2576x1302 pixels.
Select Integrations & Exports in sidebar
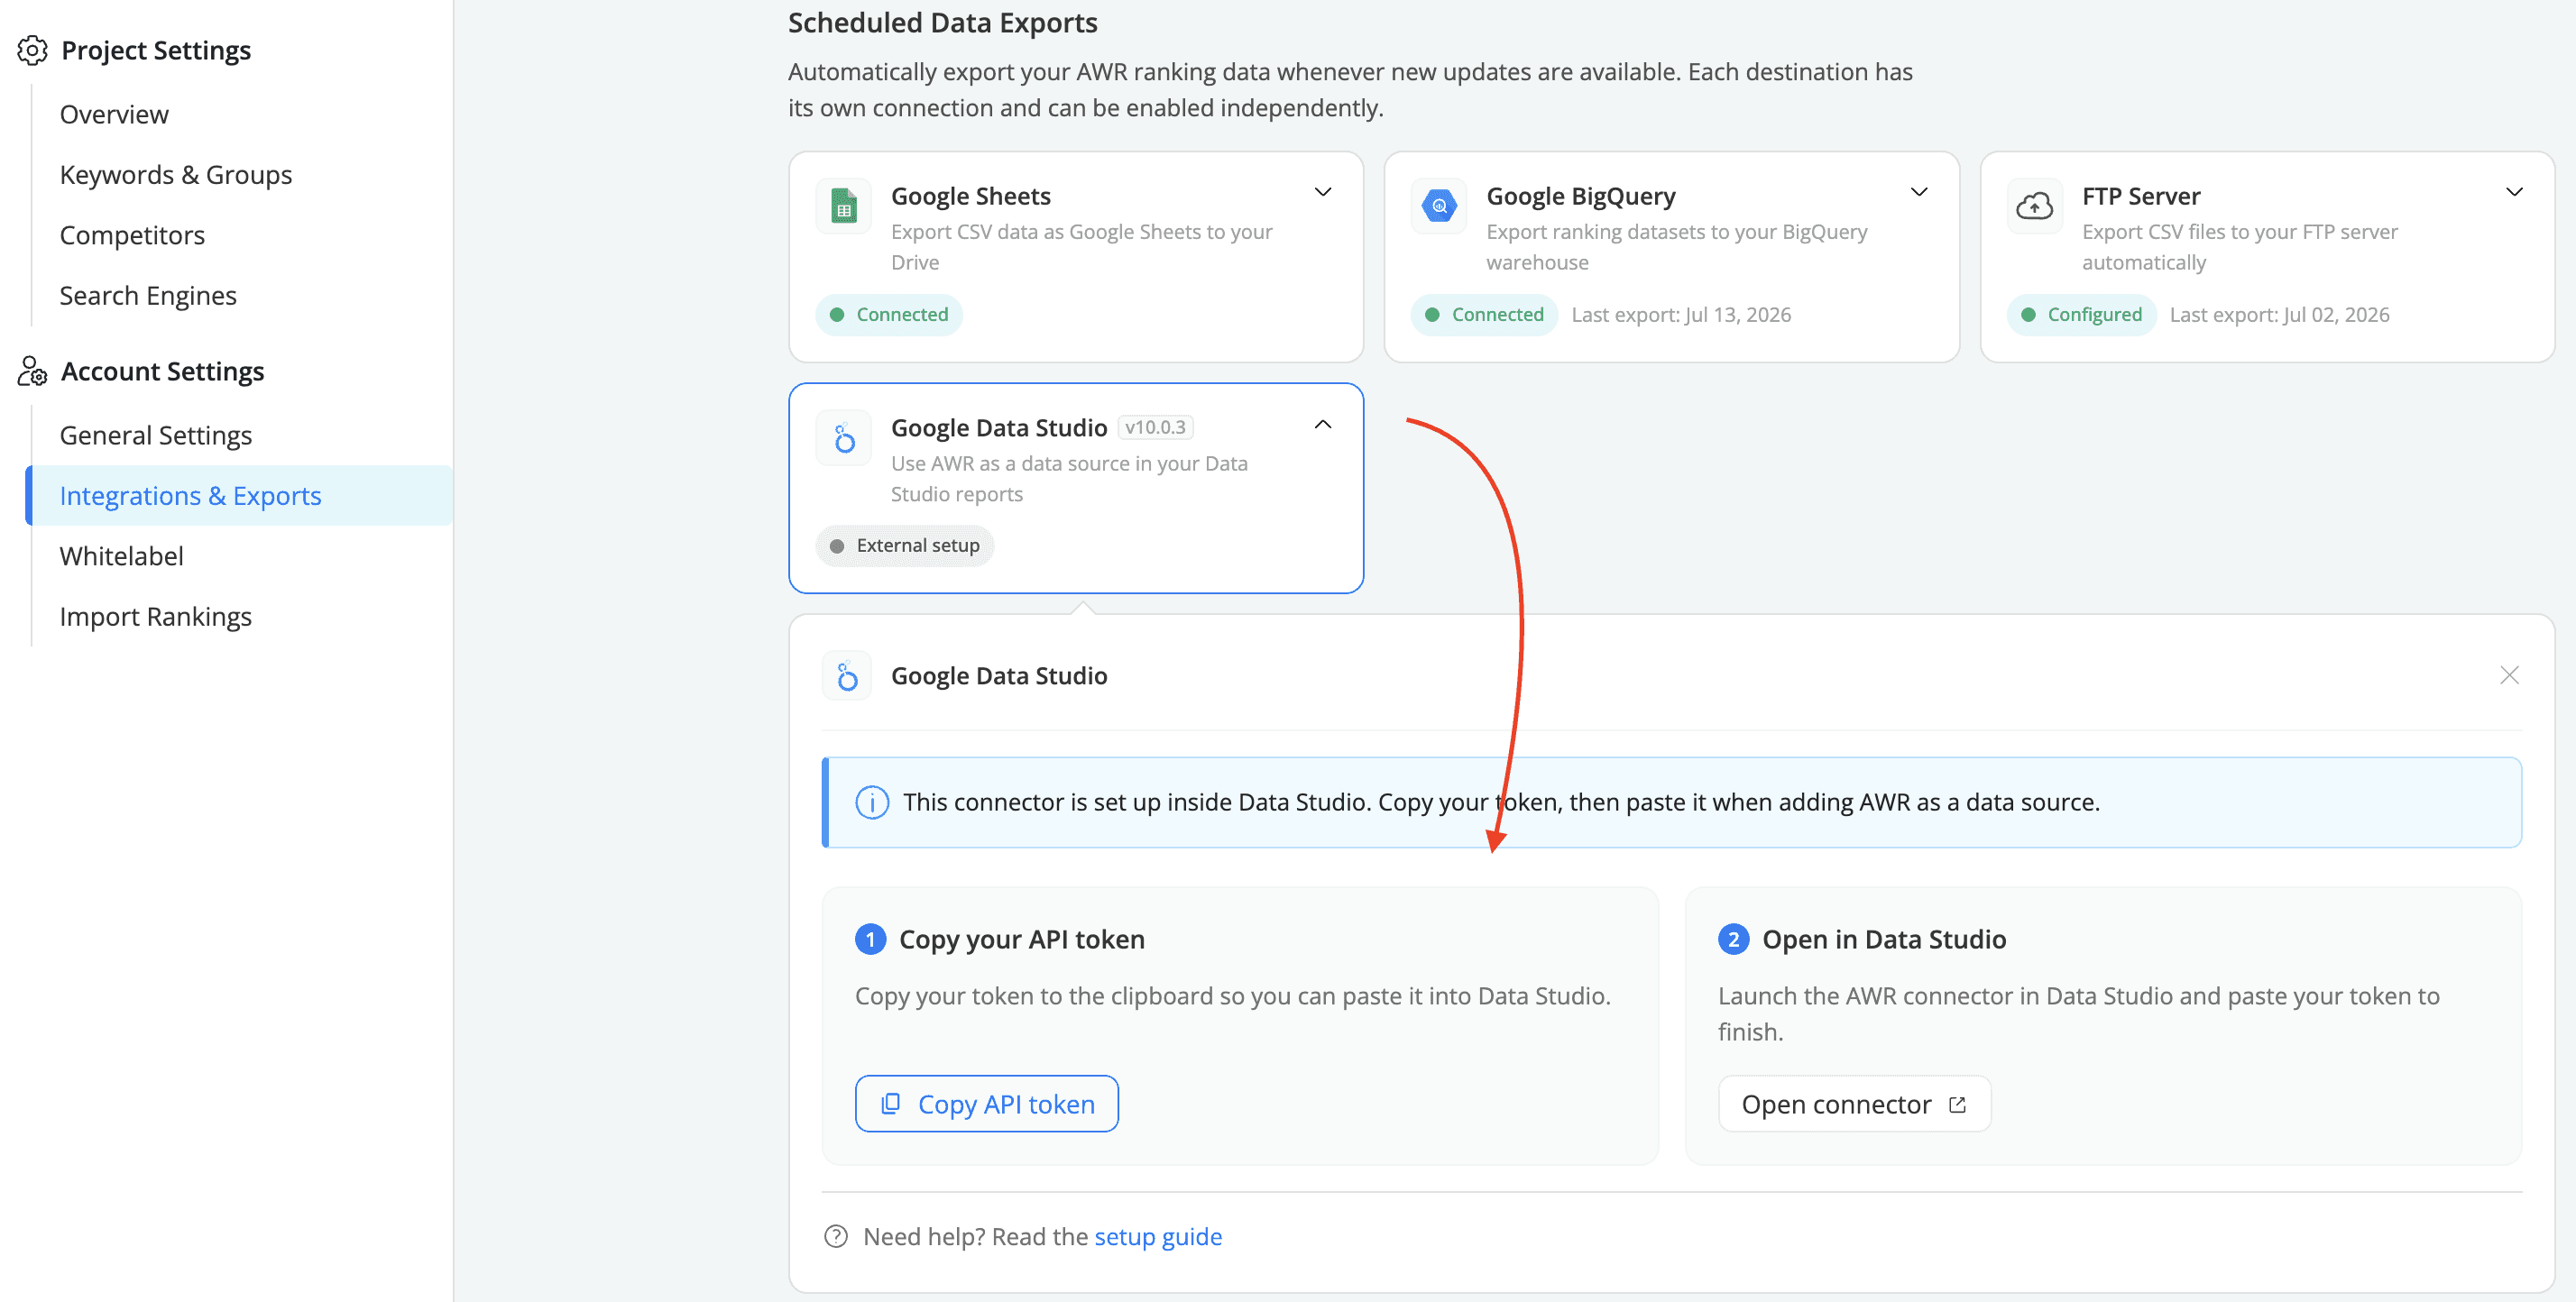[x=239, y=495]
